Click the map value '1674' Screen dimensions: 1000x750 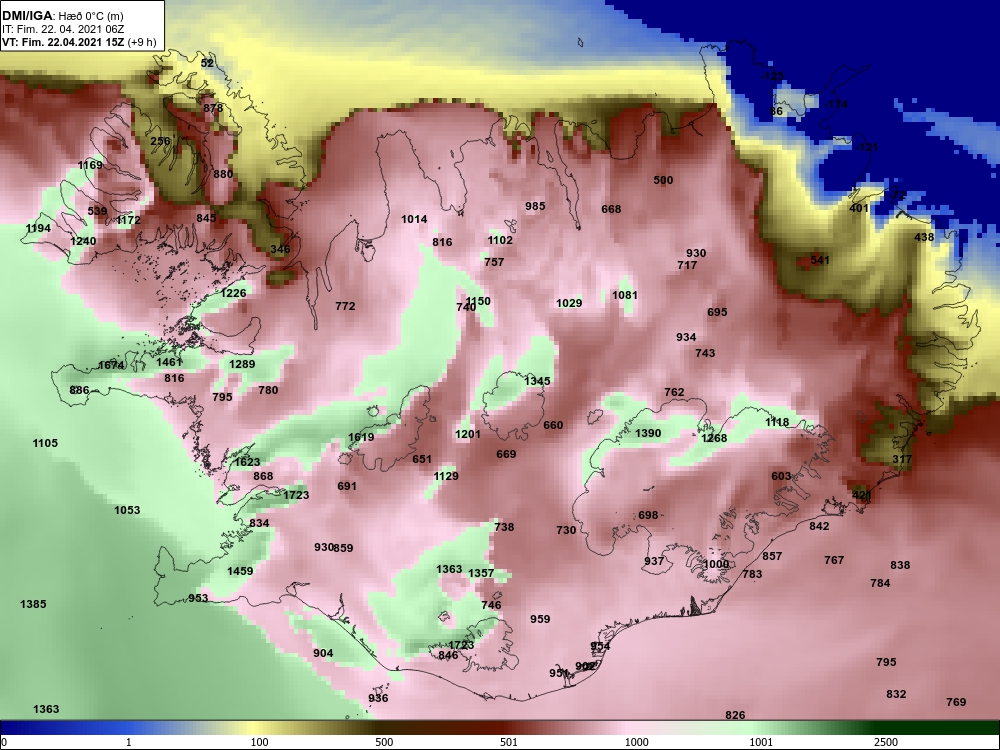coord(111,365)
